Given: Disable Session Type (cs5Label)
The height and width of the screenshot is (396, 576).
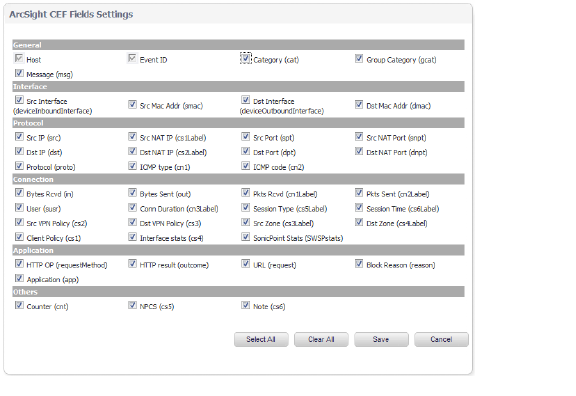Looking at the screenshot, I should [x=245, y=208].
